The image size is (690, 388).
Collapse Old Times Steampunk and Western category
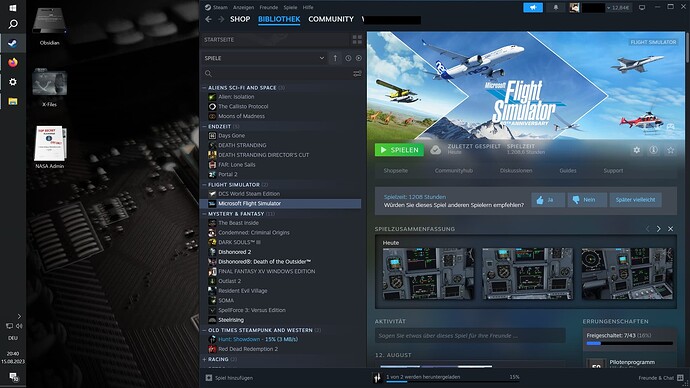point(205,330)
